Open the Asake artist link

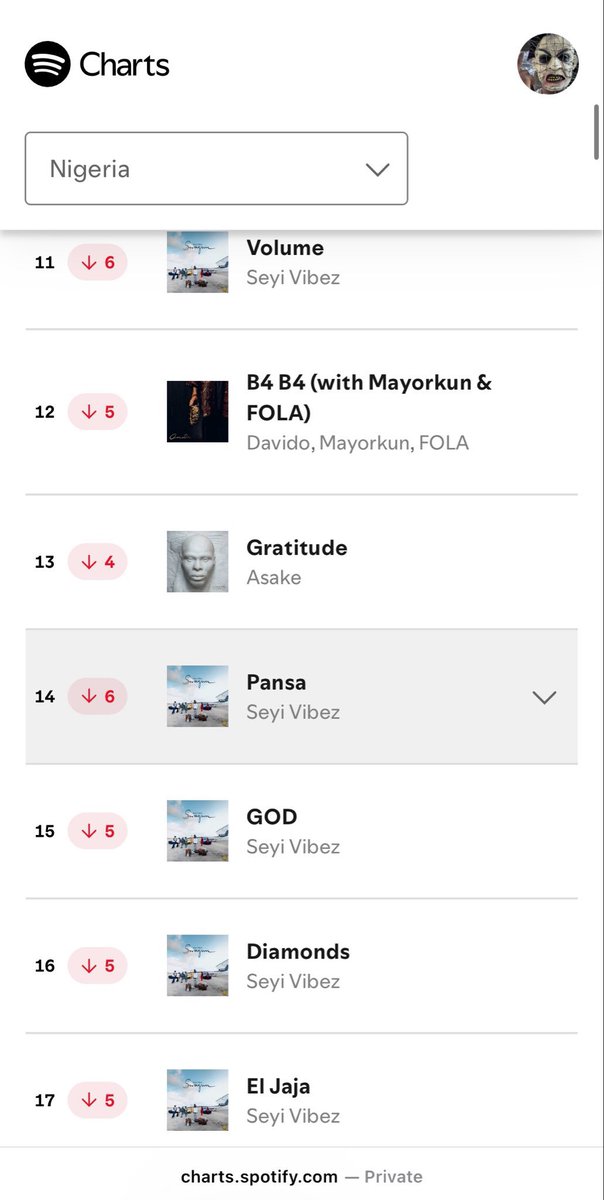(274, 578)
